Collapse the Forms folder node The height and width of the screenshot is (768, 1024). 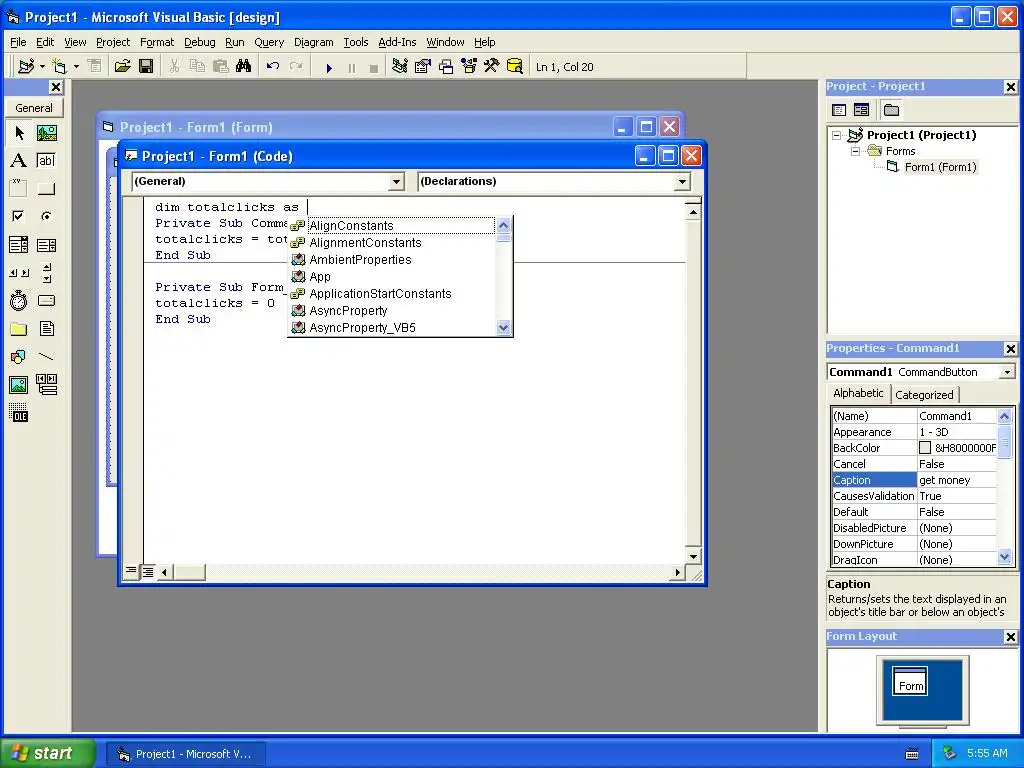coord(855,152)
